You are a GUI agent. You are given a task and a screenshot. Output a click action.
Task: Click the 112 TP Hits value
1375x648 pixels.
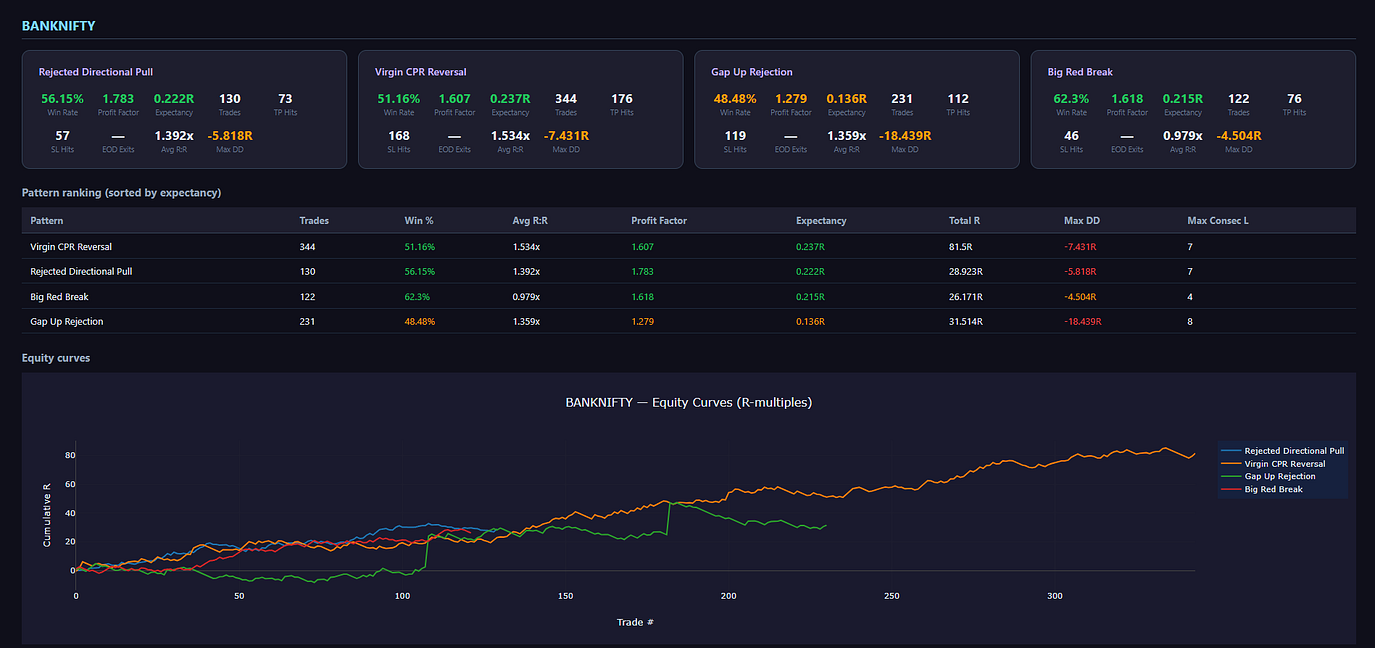[957, 99]
